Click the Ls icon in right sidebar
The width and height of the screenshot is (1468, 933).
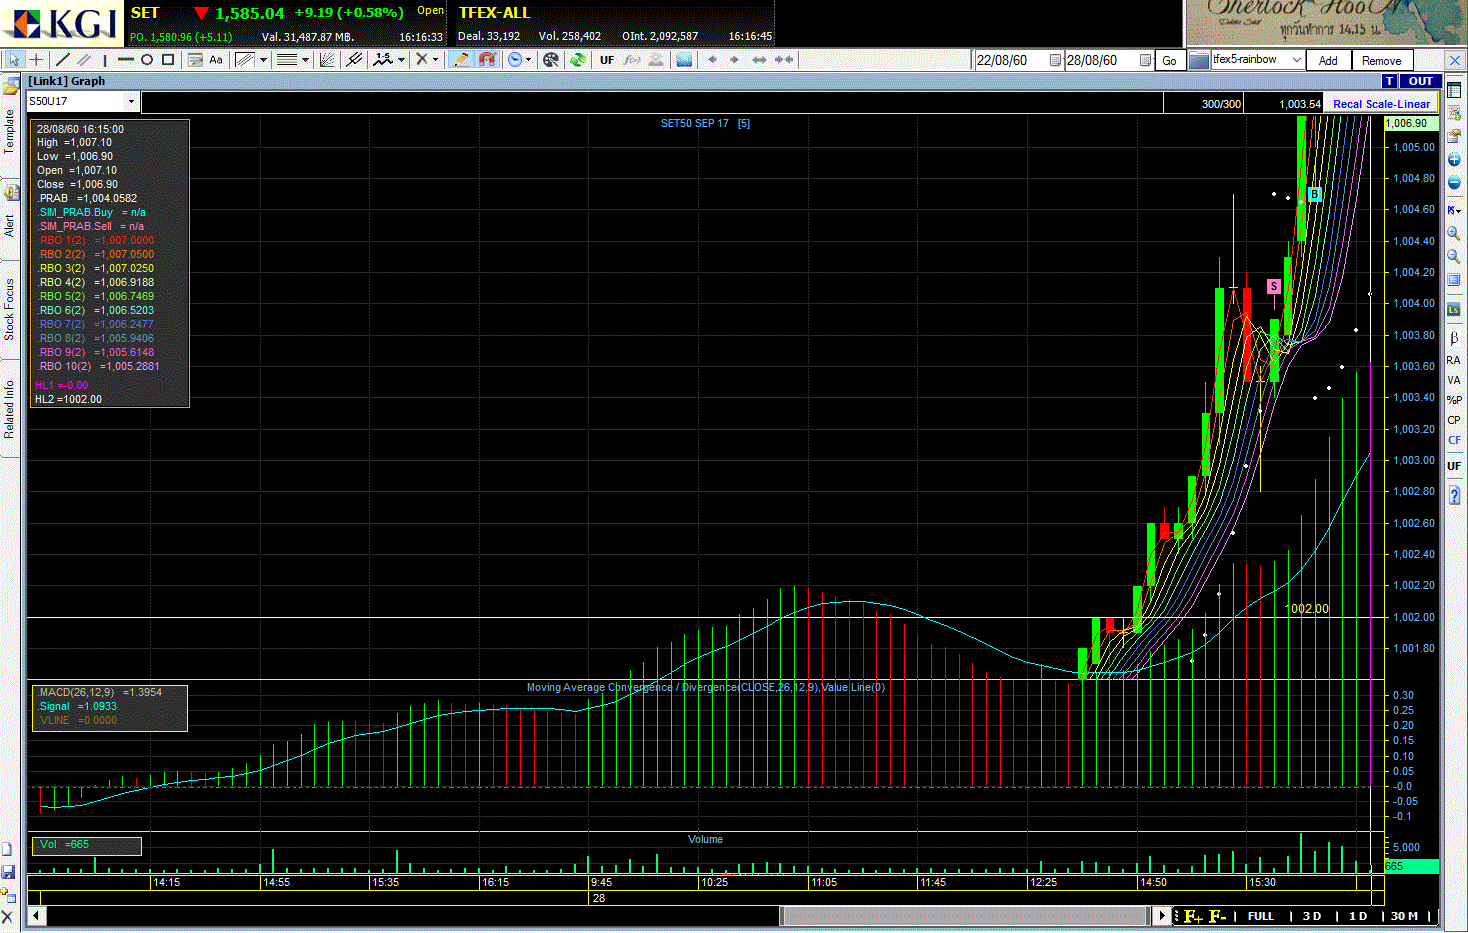[x=1454, y=310]
